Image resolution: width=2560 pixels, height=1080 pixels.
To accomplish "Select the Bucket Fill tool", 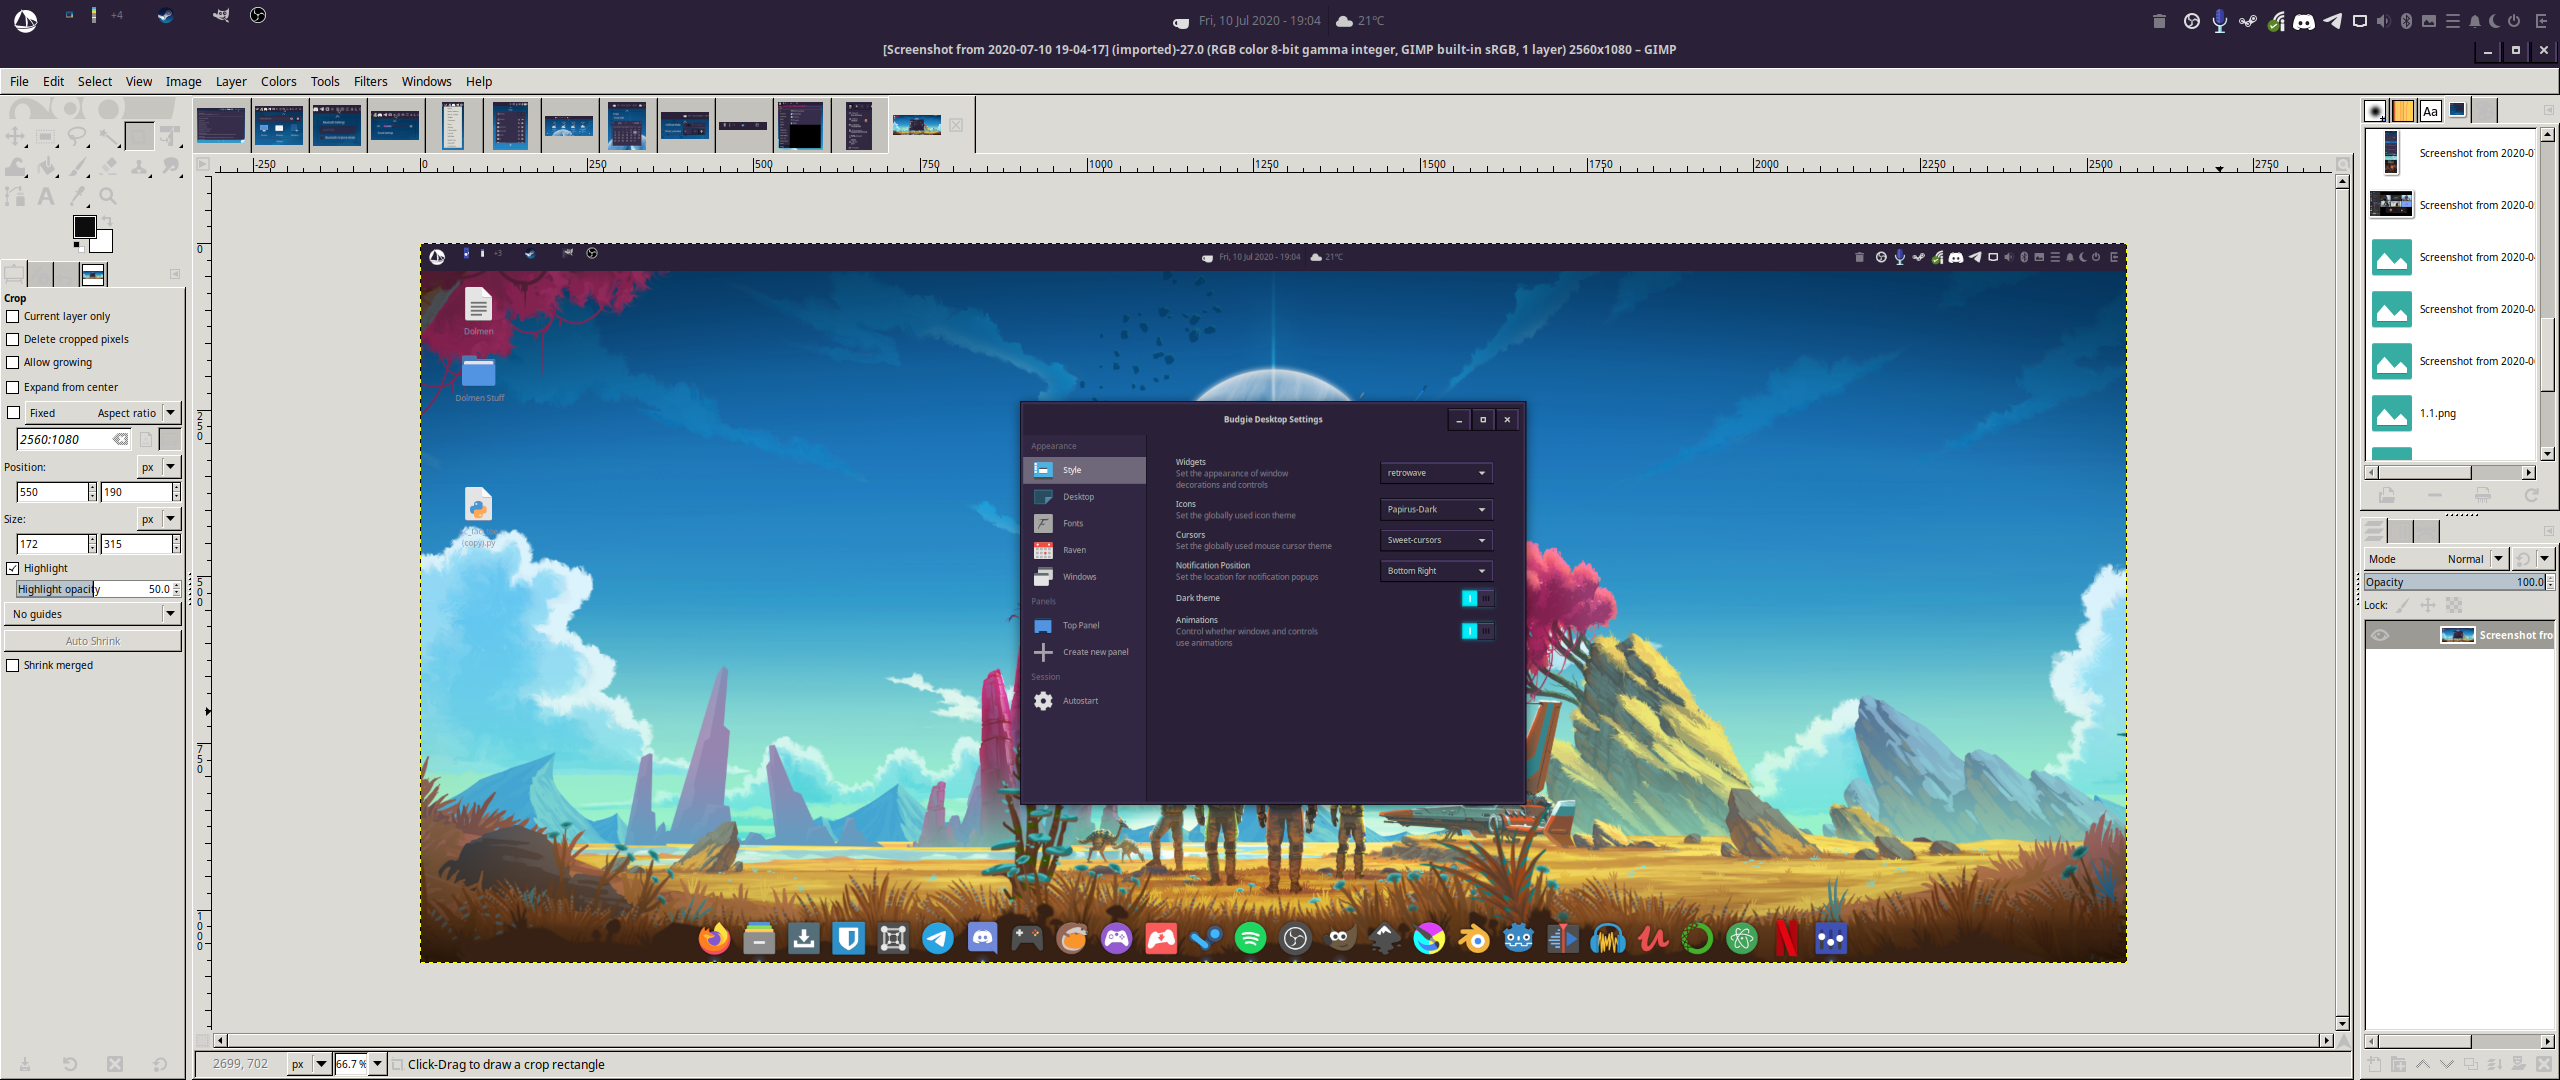I will pos(47,166).
